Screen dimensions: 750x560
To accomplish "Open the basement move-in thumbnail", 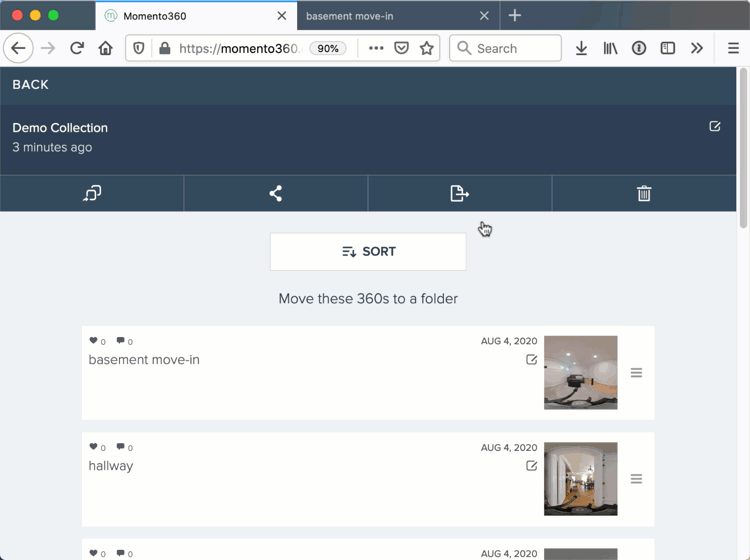I will click(581, 373).
